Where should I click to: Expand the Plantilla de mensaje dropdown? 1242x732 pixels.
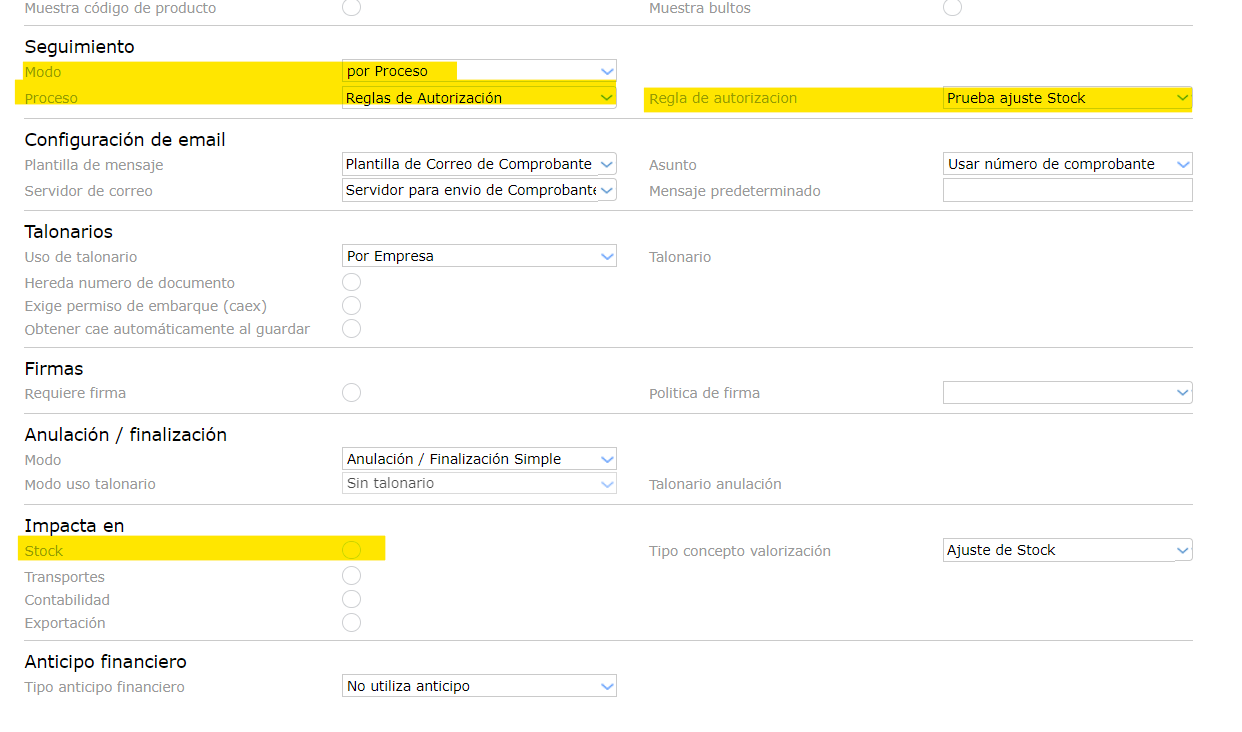(479, 164)
